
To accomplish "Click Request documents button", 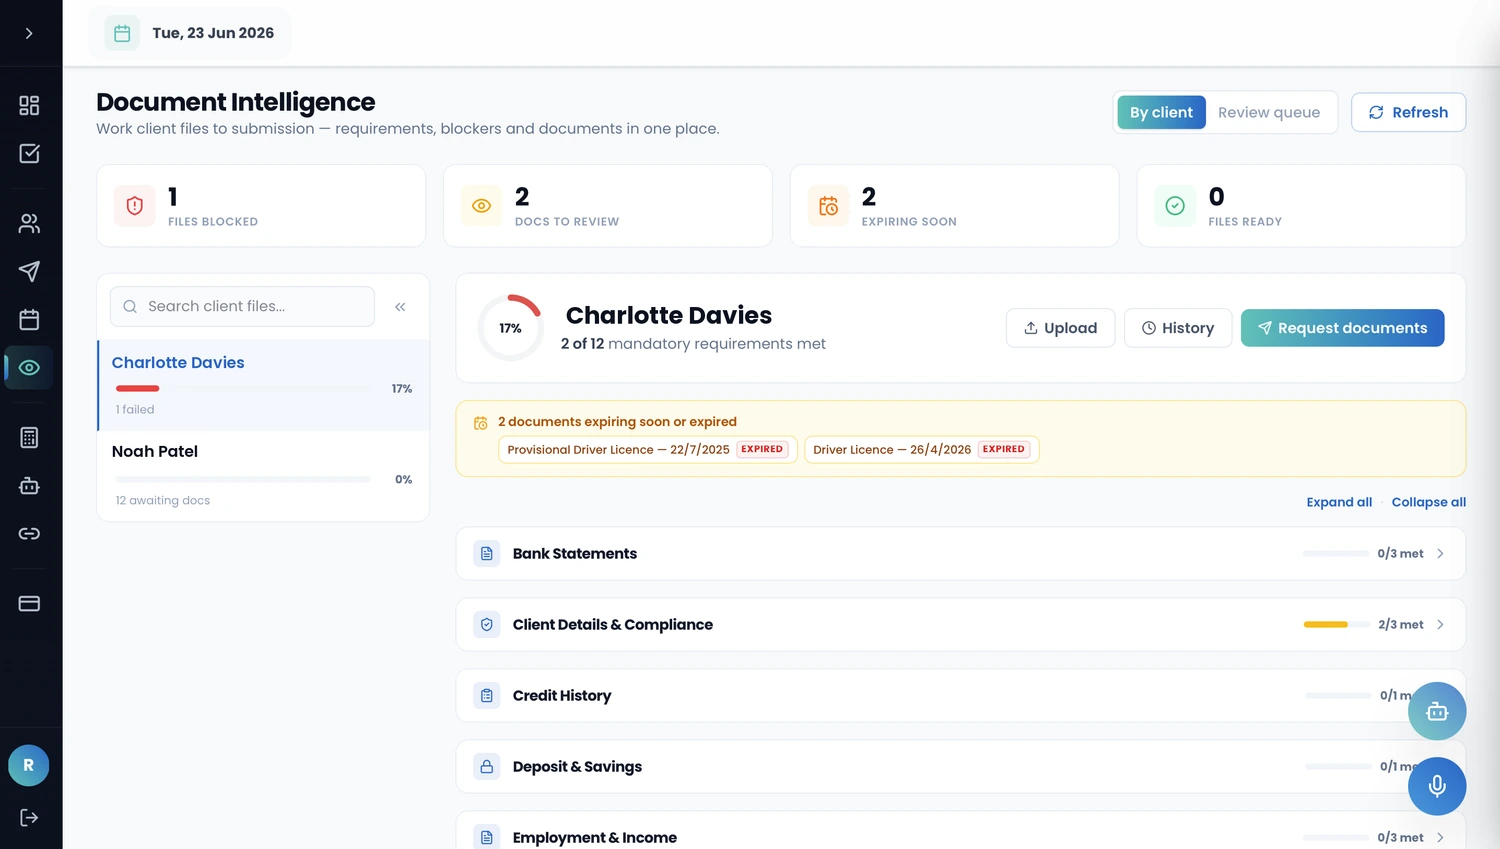I will (x=1342, y=328).
